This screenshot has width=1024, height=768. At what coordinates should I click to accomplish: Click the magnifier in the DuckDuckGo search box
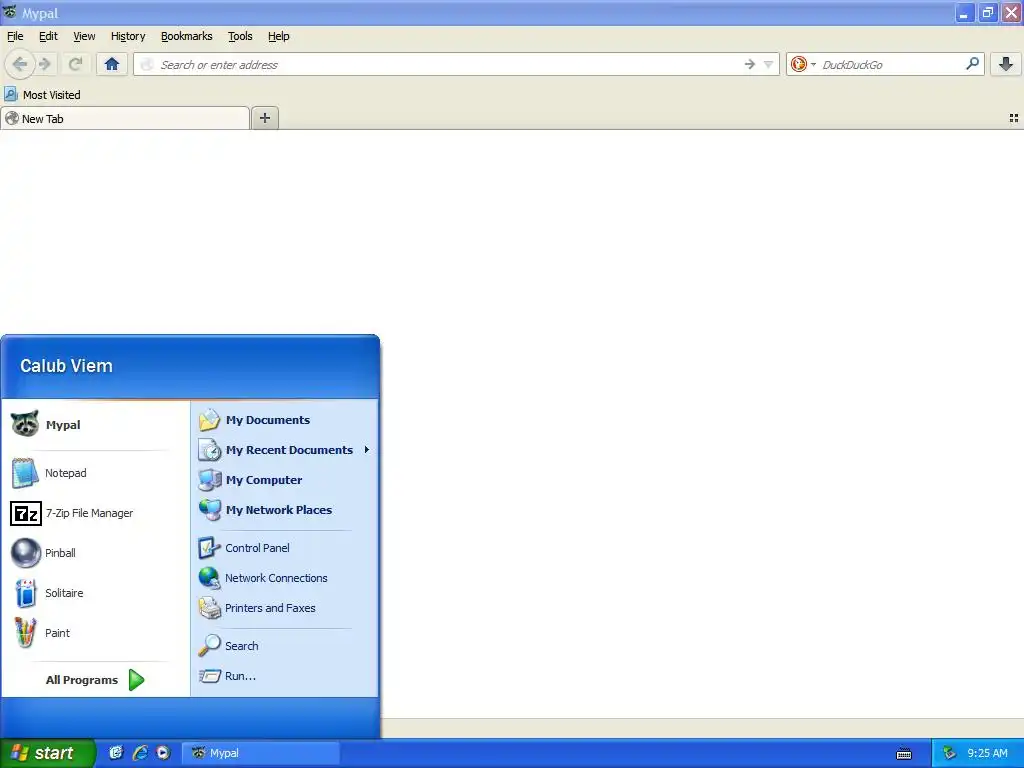[x=972, y=64]
